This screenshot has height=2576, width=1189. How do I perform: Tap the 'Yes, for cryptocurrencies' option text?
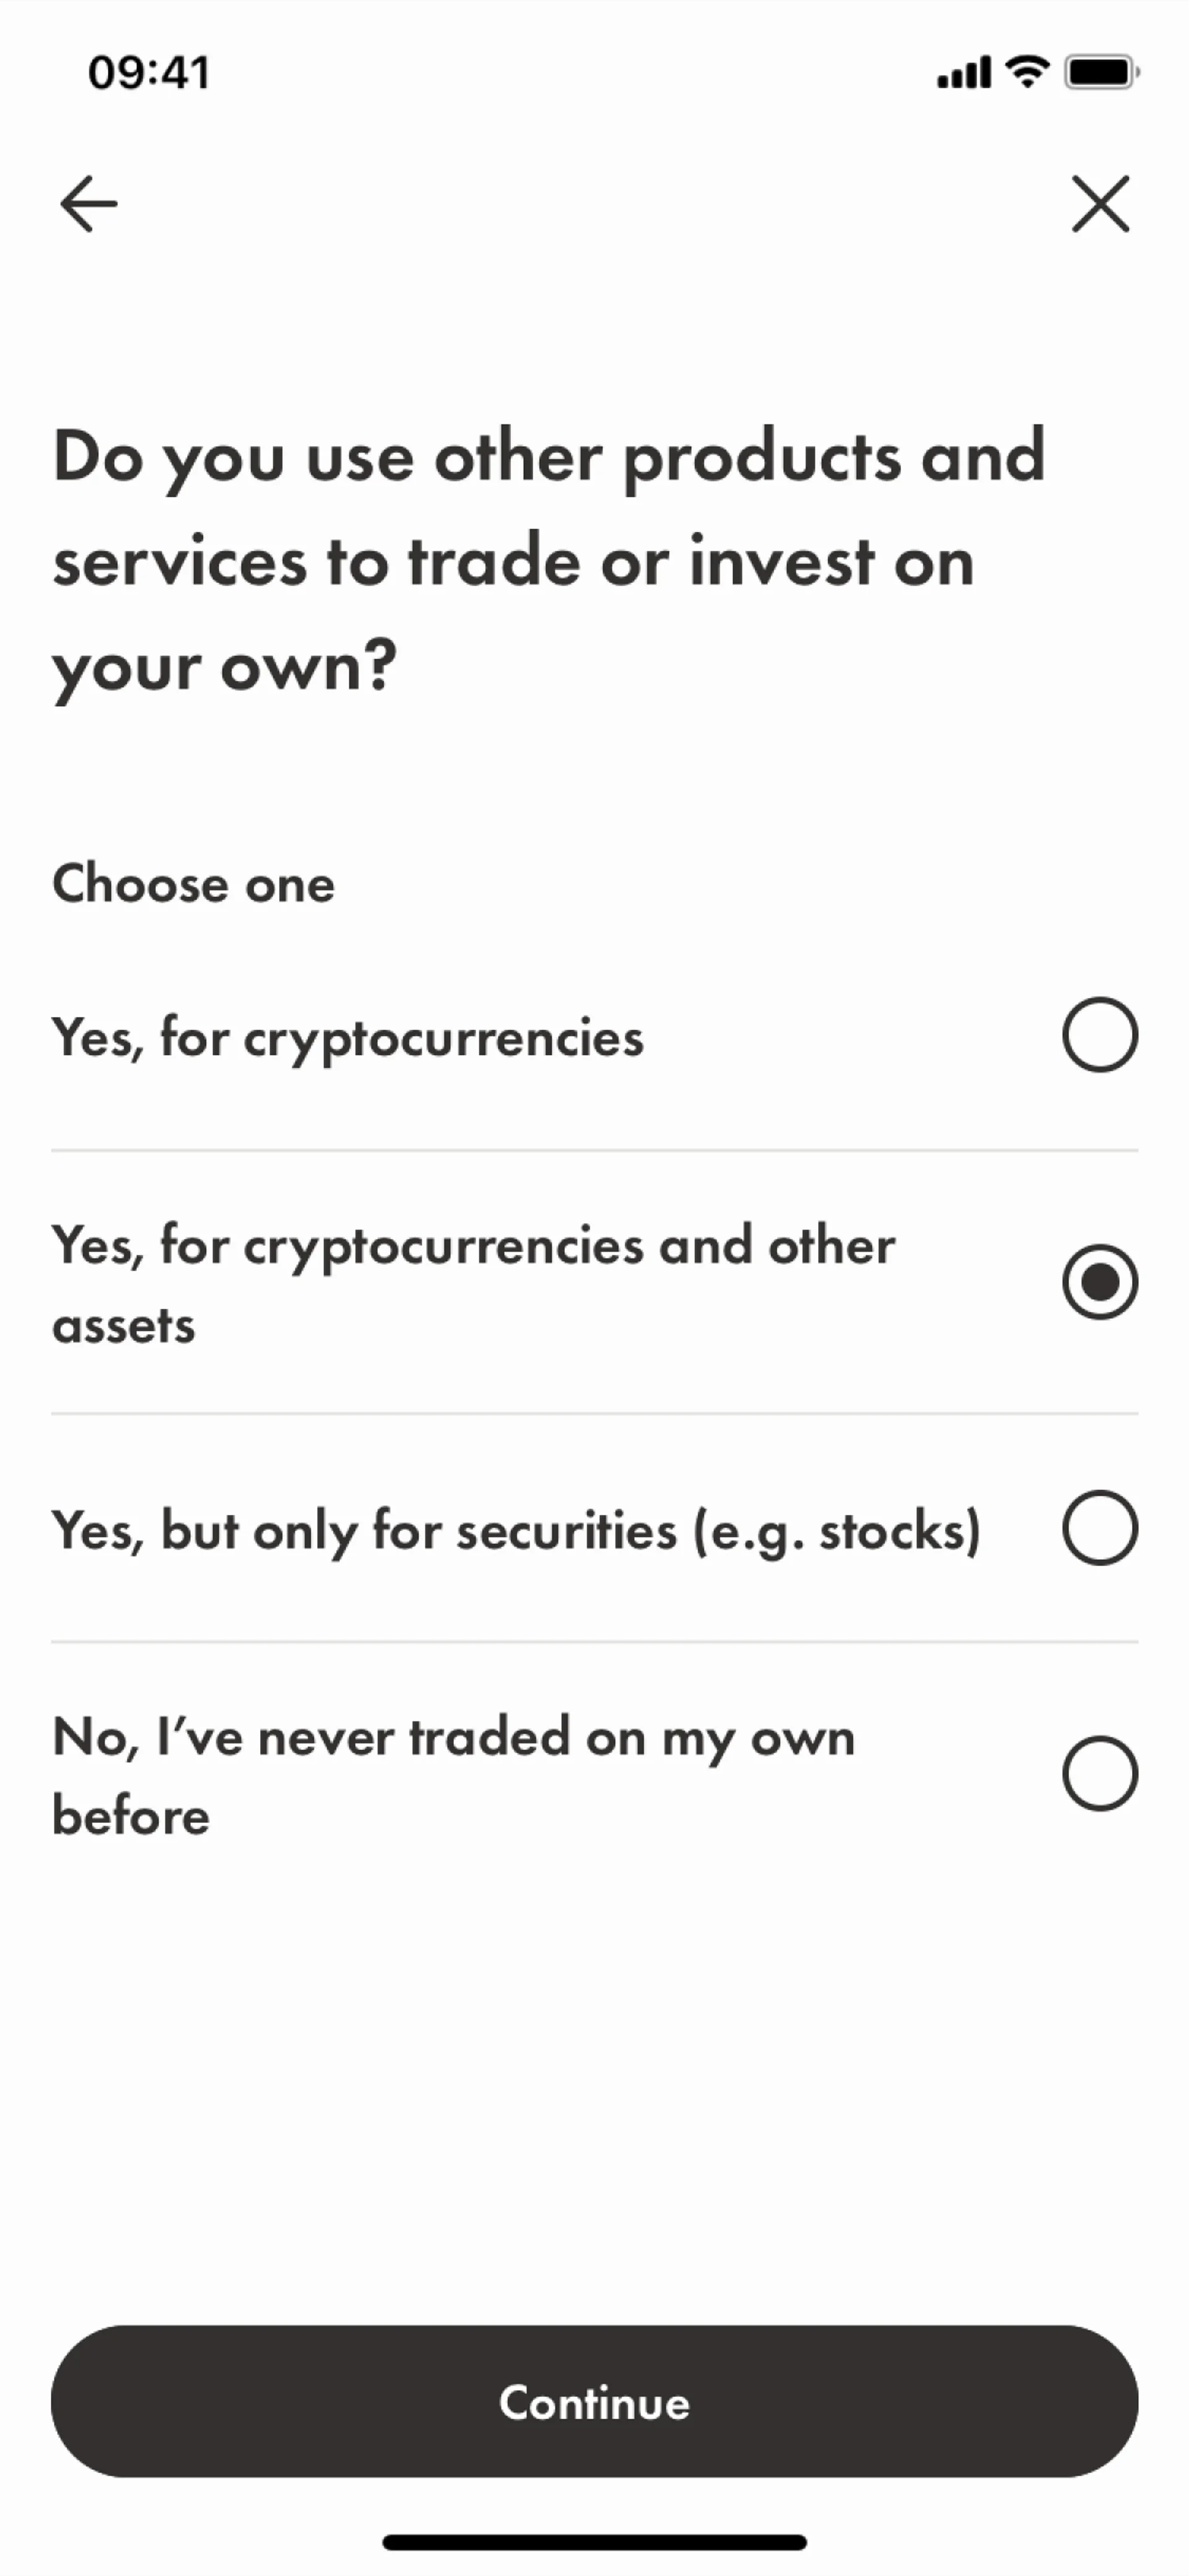[x=348, y=1037]
